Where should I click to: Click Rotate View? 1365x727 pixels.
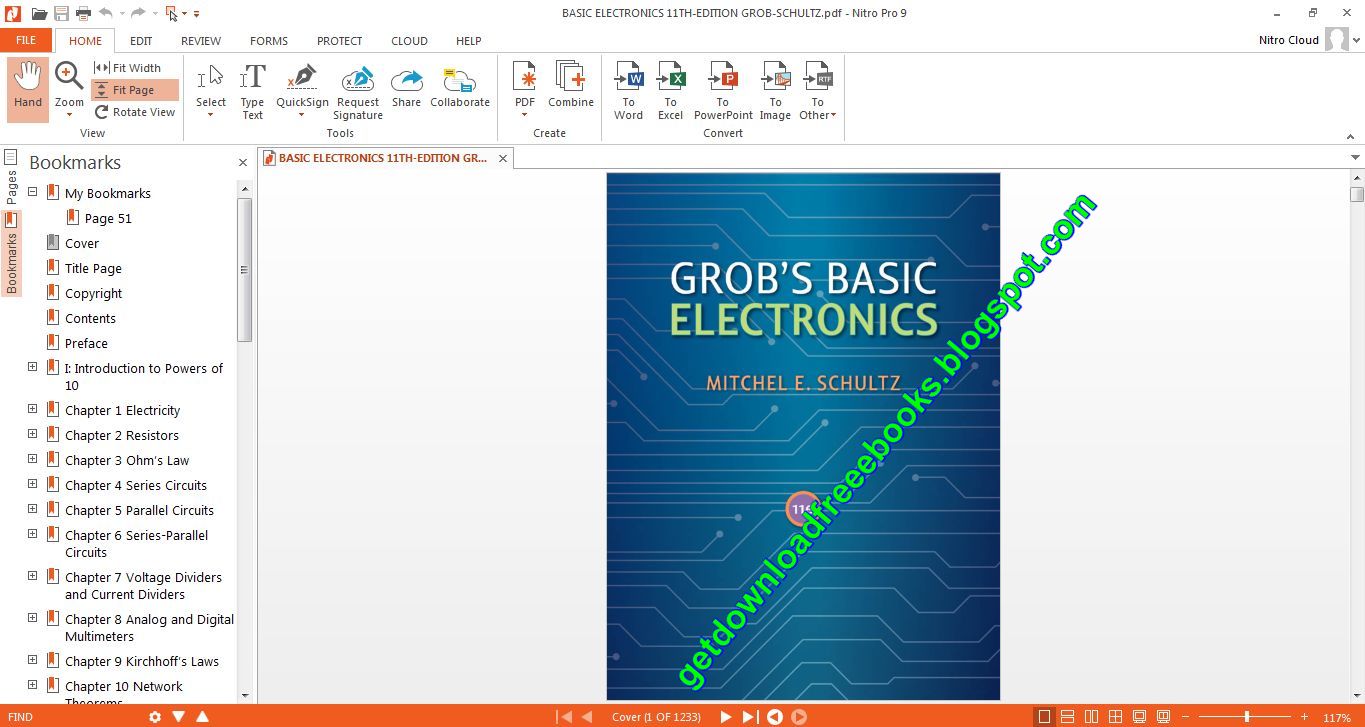click(x=135, y=112)
